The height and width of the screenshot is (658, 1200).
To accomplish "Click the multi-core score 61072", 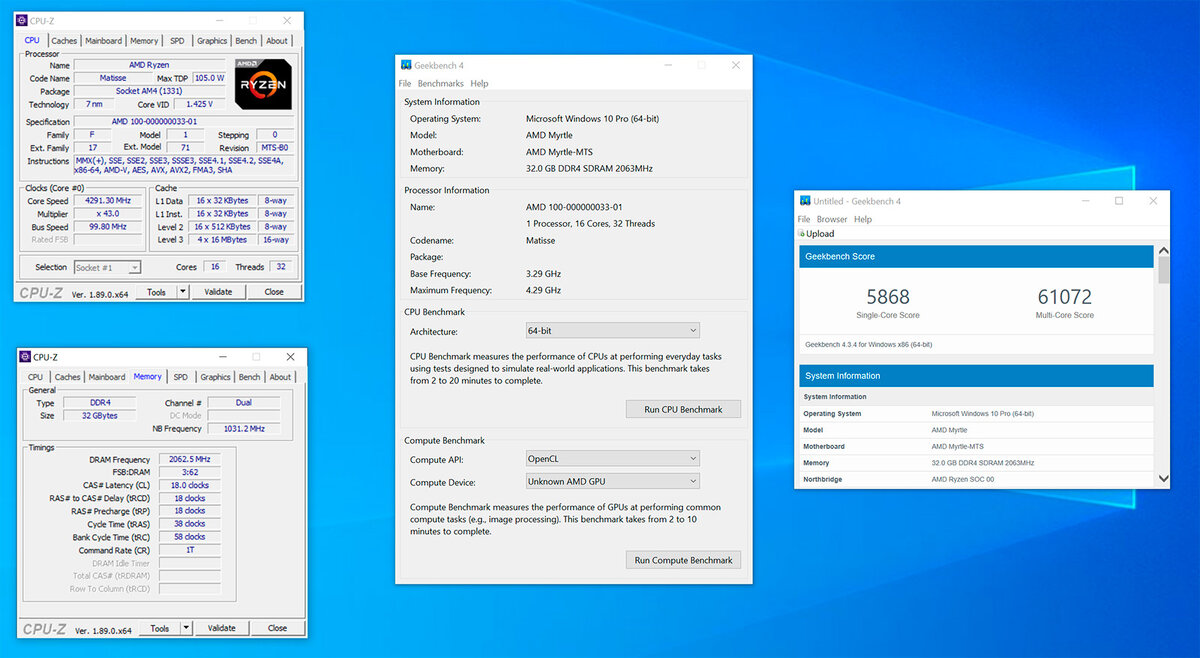I will 1064,297.
